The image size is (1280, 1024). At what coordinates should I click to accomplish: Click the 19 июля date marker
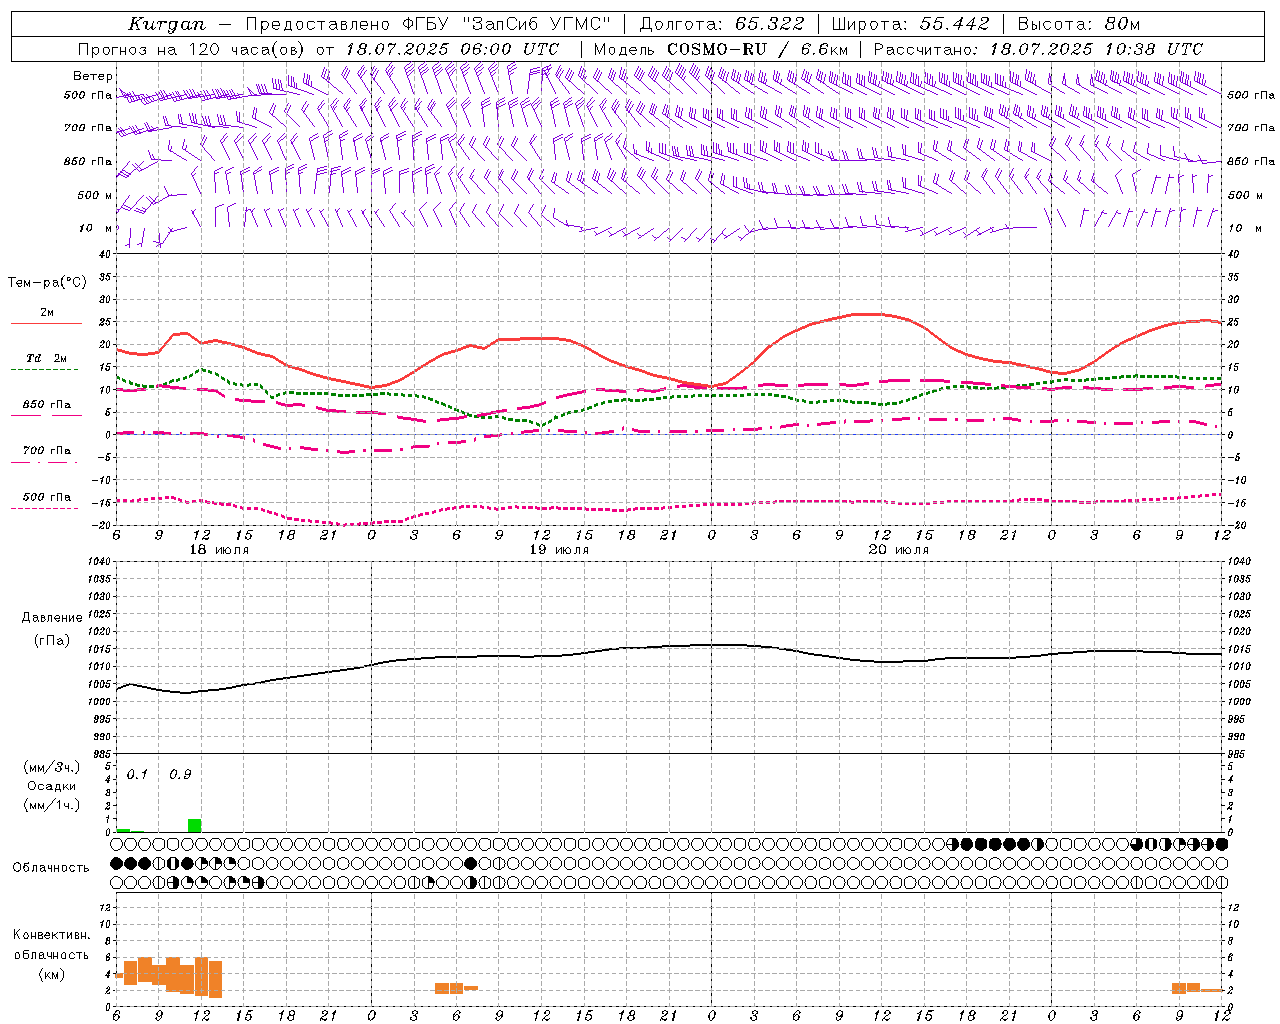(x=559, y=550)
